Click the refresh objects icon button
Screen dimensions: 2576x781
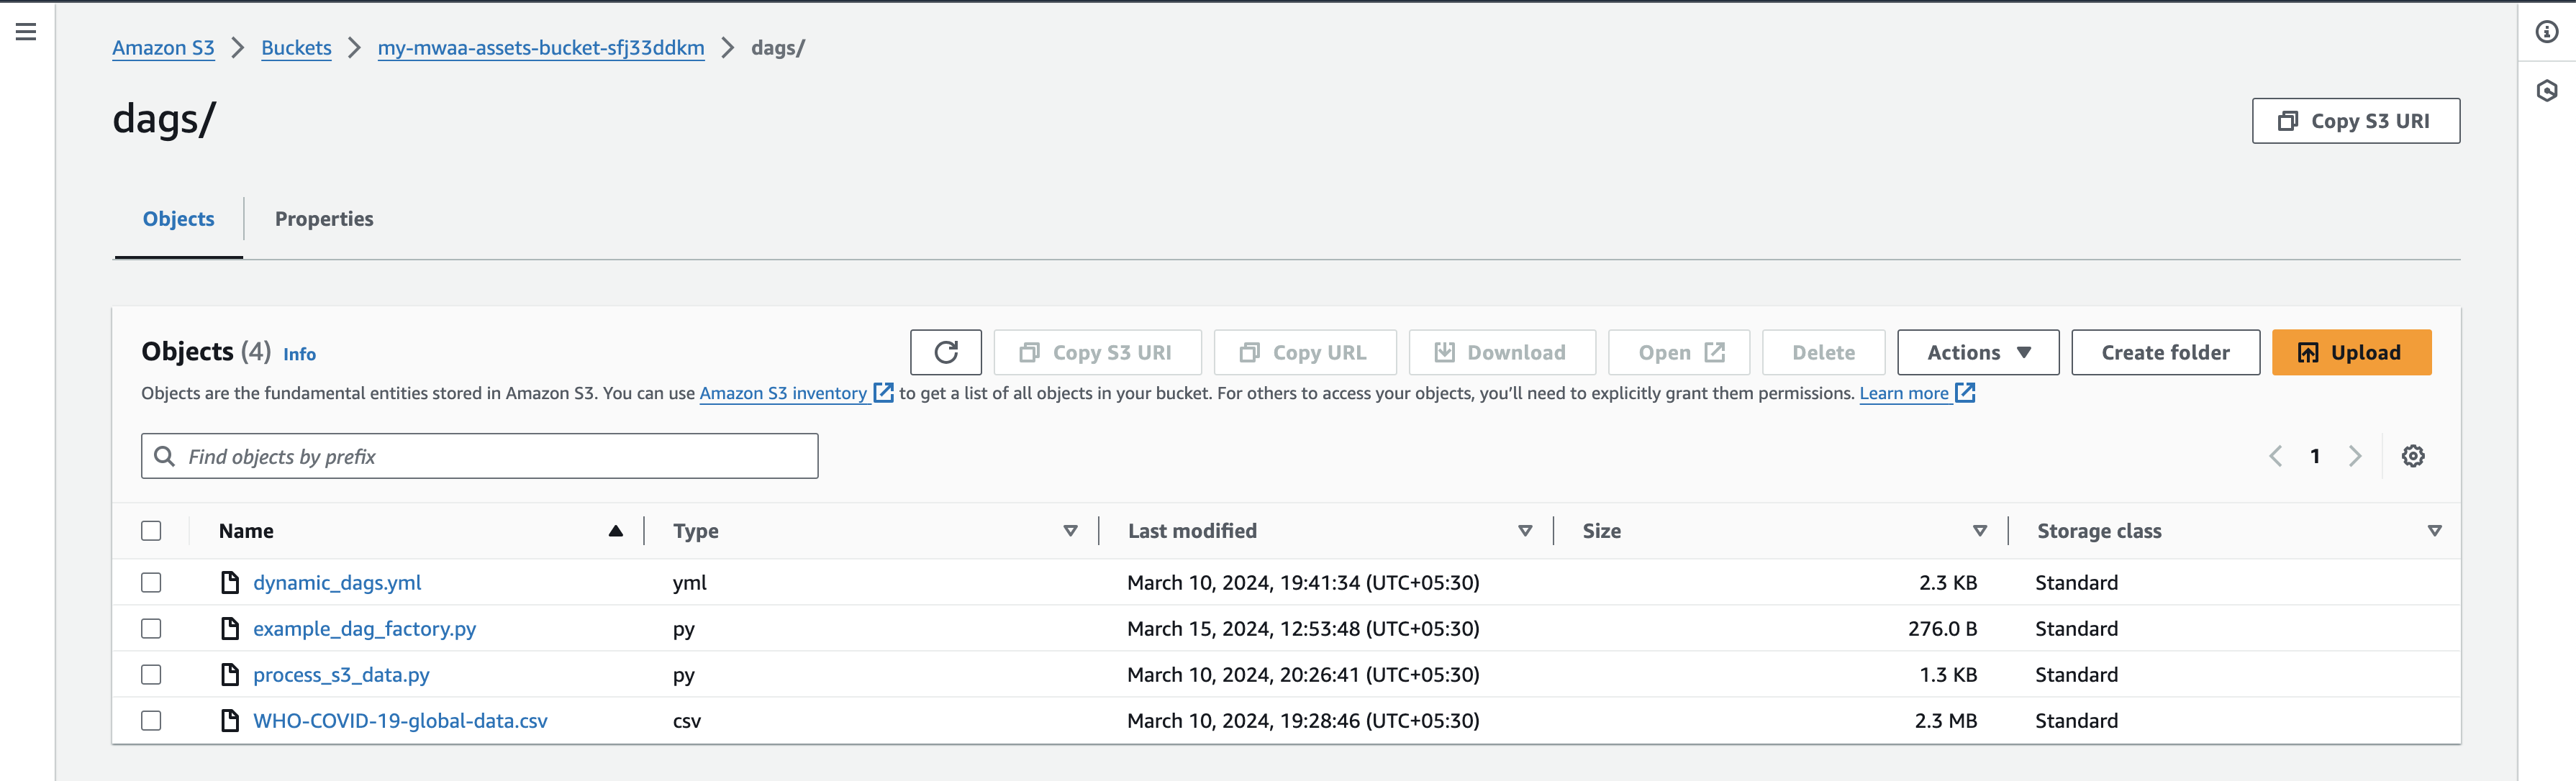[945, 352]
